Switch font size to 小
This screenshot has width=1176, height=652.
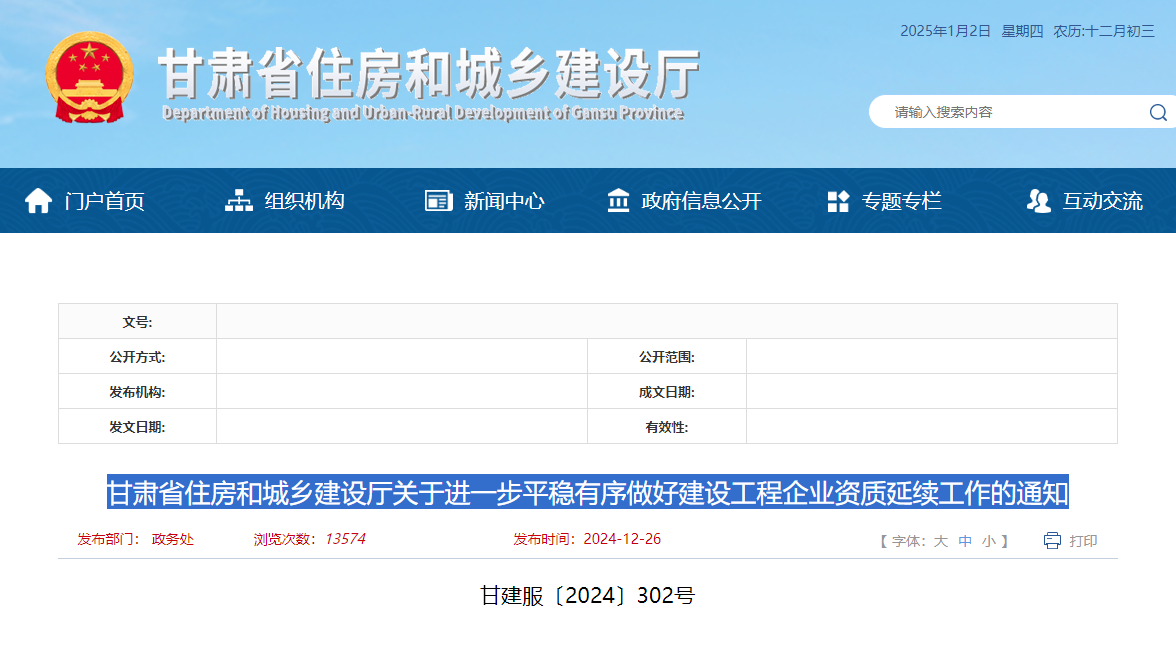coord(989,539)
